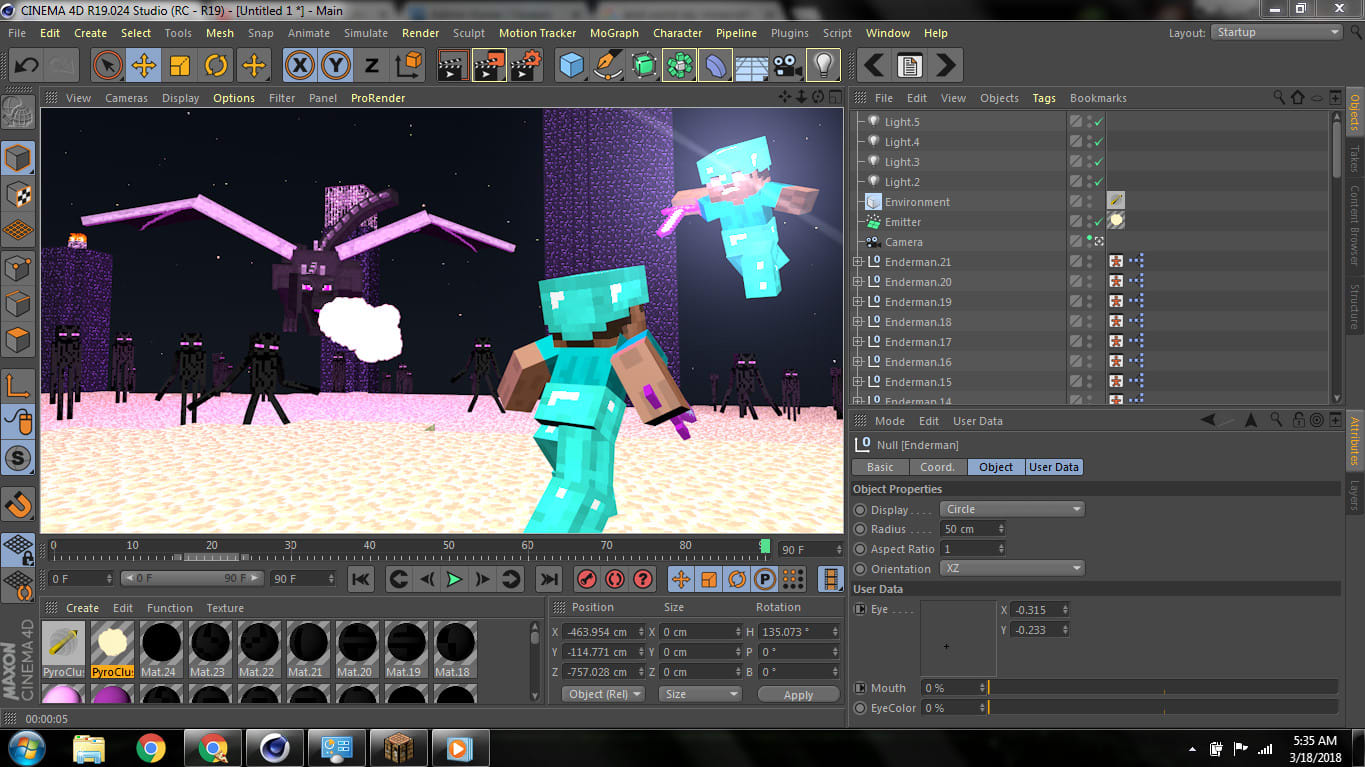
Task: Select the Rotate tool
Action: click(216, 65)
